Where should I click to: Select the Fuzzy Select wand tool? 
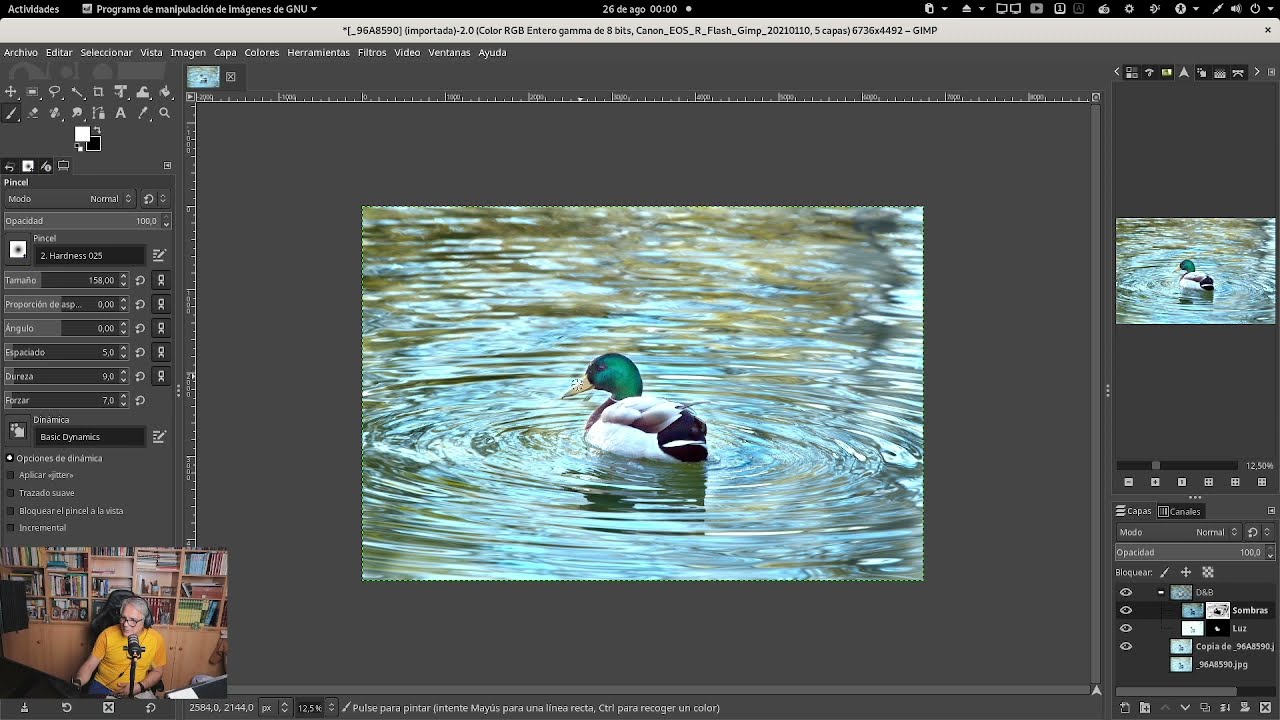[77, 92]
